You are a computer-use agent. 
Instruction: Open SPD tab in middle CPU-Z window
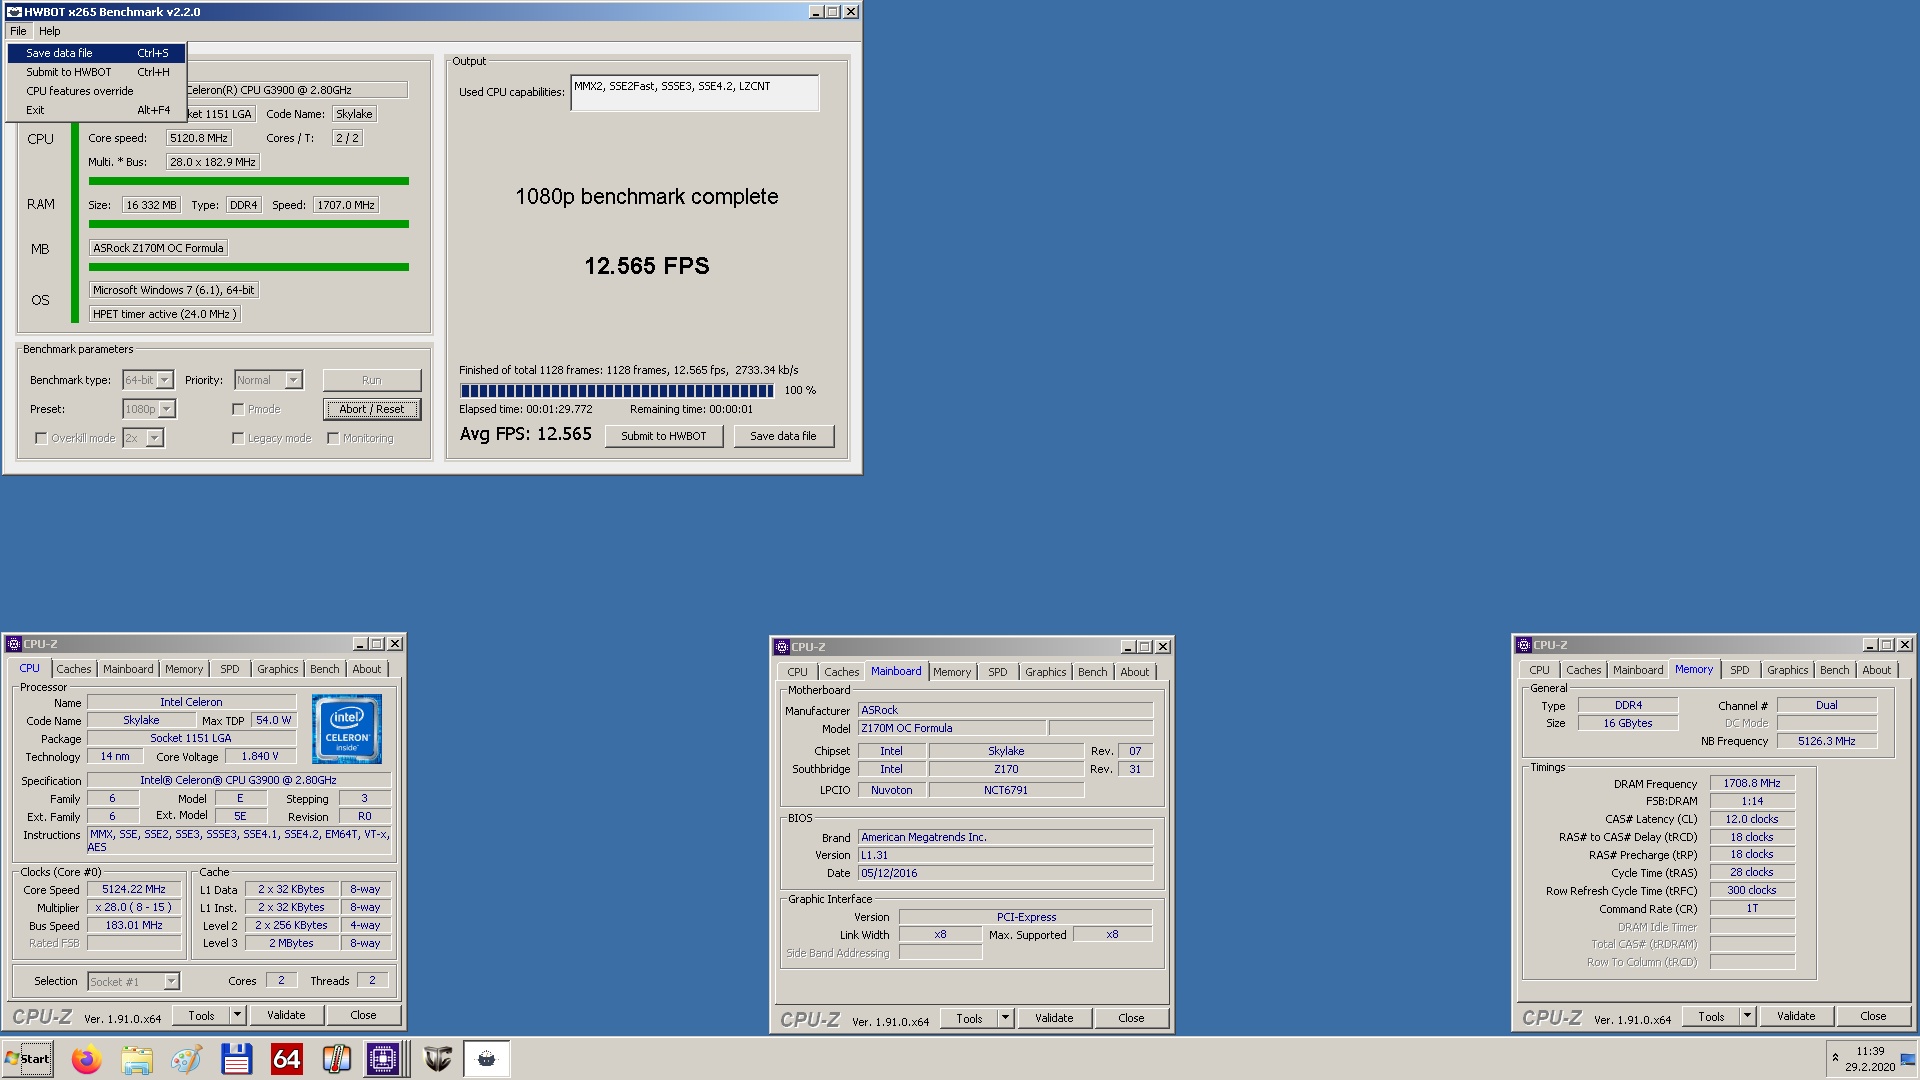[x=997, y=672]
